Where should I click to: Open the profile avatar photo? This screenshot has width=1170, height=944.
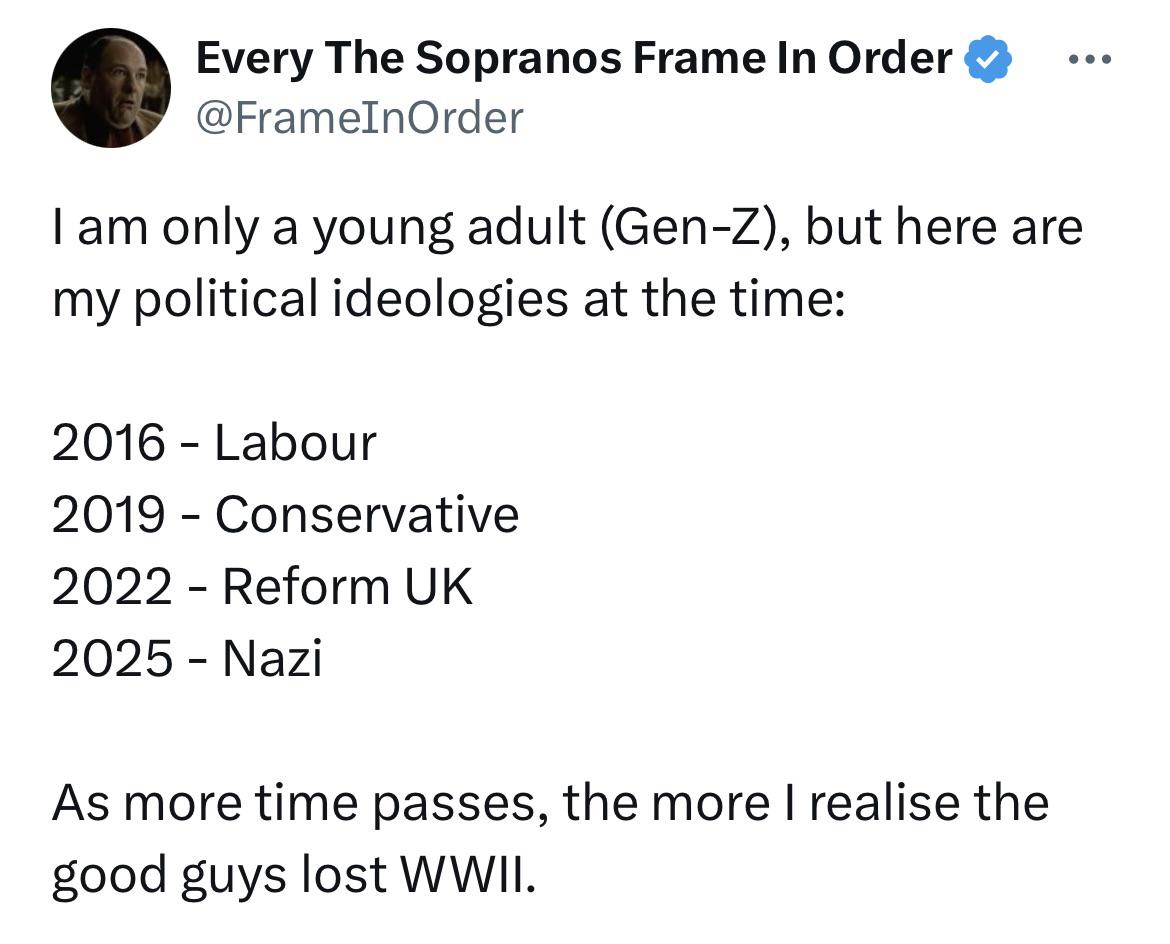click(111, 88)
